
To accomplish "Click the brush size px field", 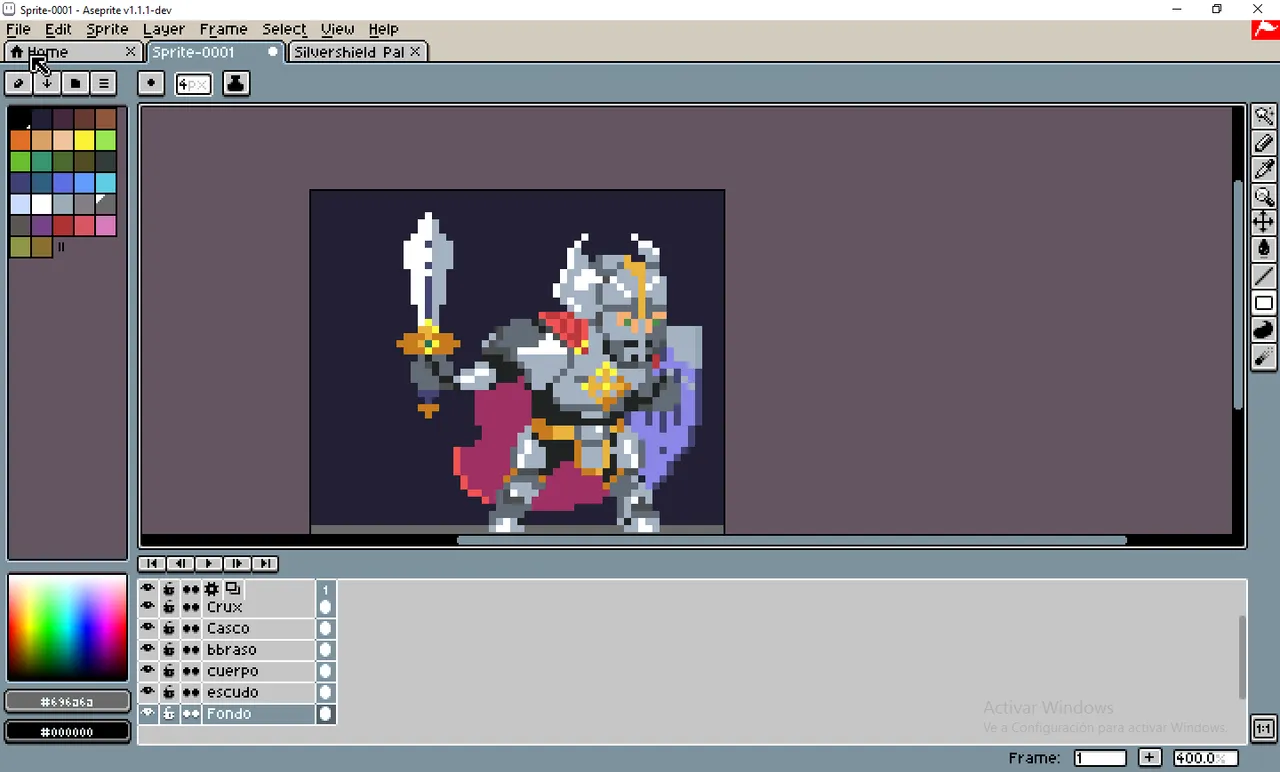I will point(193,84).
